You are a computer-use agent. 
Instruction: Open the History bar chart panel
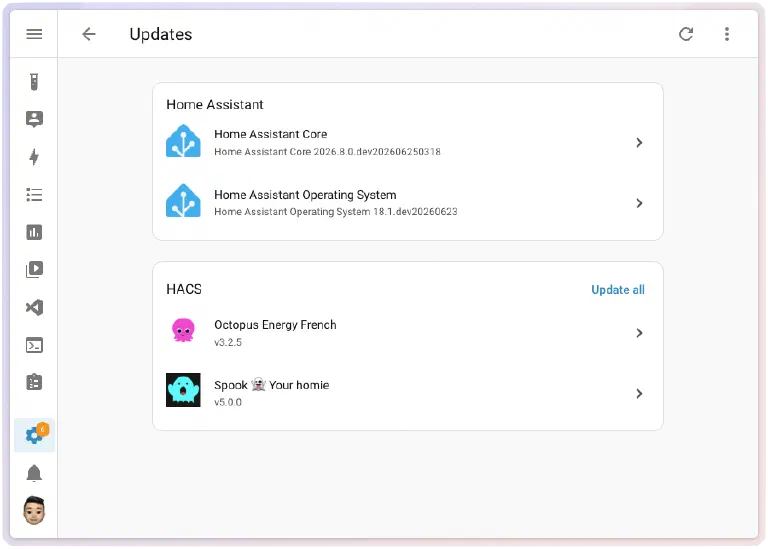click(x=34, y=232)
